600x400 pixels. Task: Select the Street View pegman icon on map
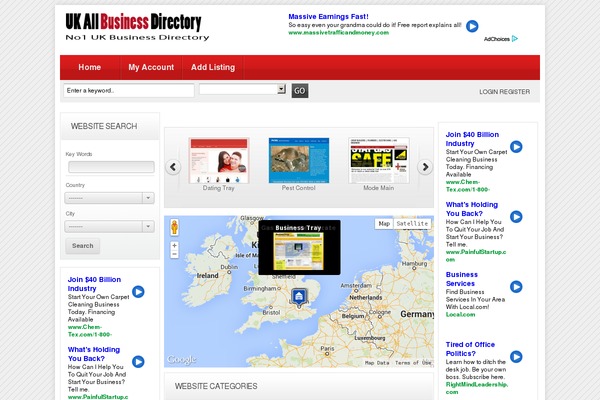pos(174,227)
